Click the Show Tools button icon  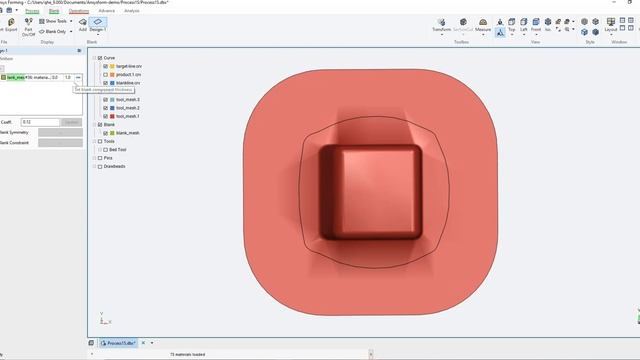pyautogui.click(x=42, y=21)
